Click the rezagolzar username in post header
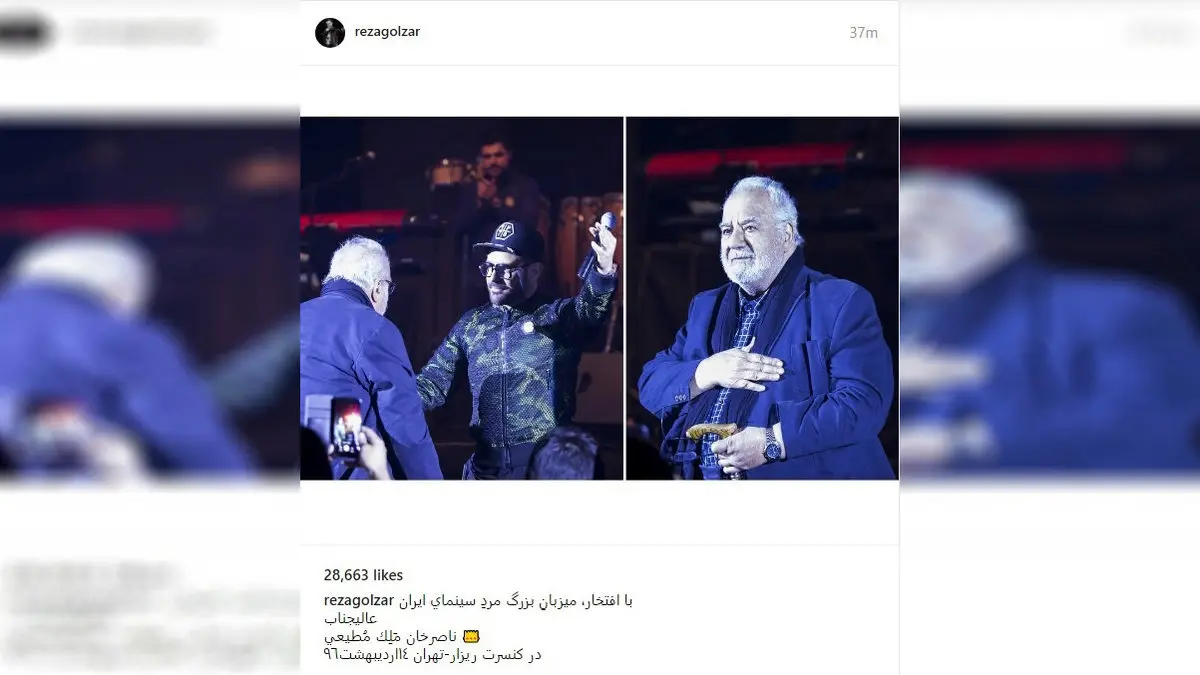This screenshot has width=1200, height=675. click(x=387, y=31)
